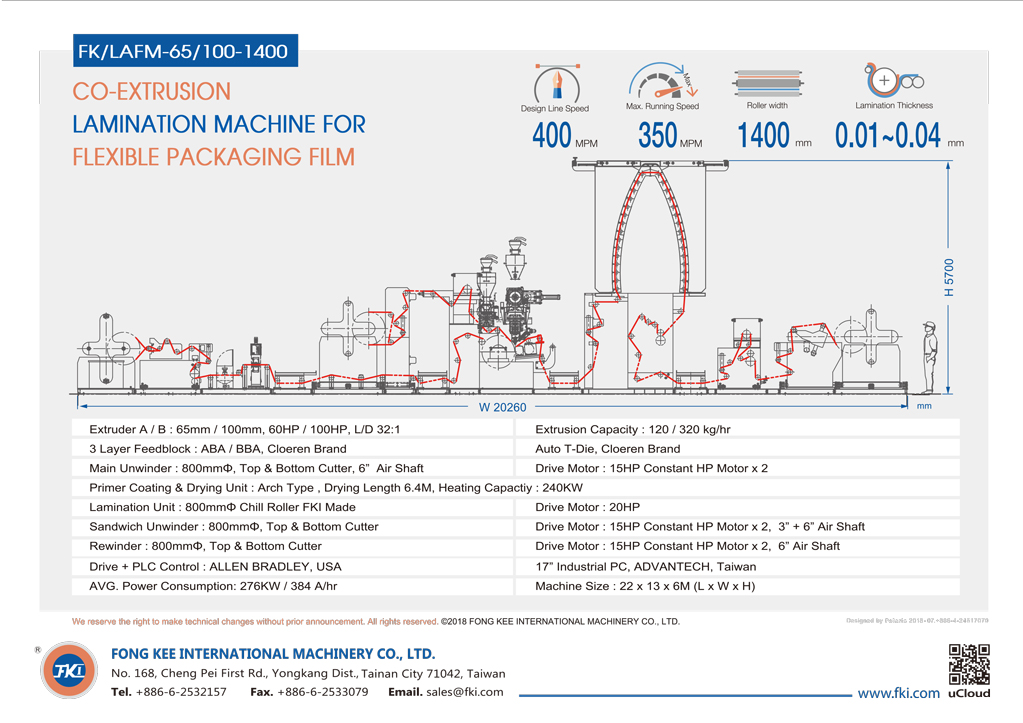Click the Extrusion Capacity 120 / 320 kg/hr cell
Viewport: 1023px width, 723px height.
[x=737, y=429]
